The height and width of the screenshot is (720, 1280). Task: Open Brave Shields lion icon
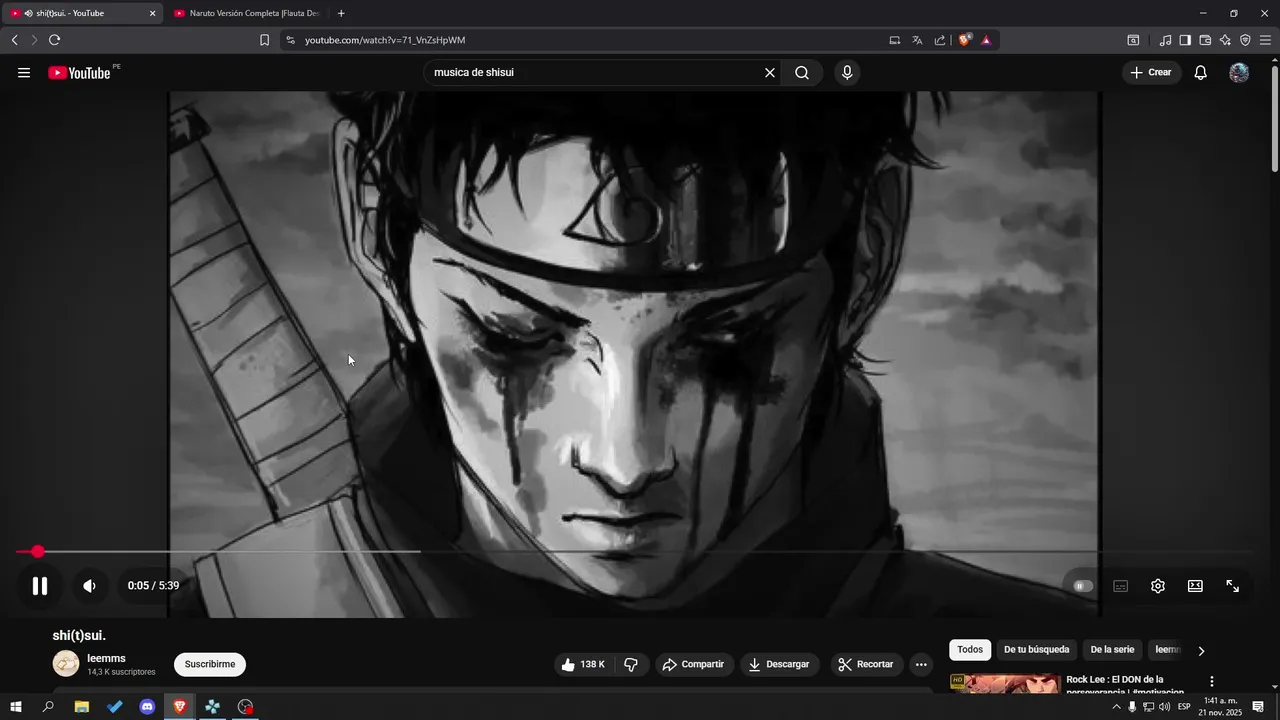(x=965, y=40)
